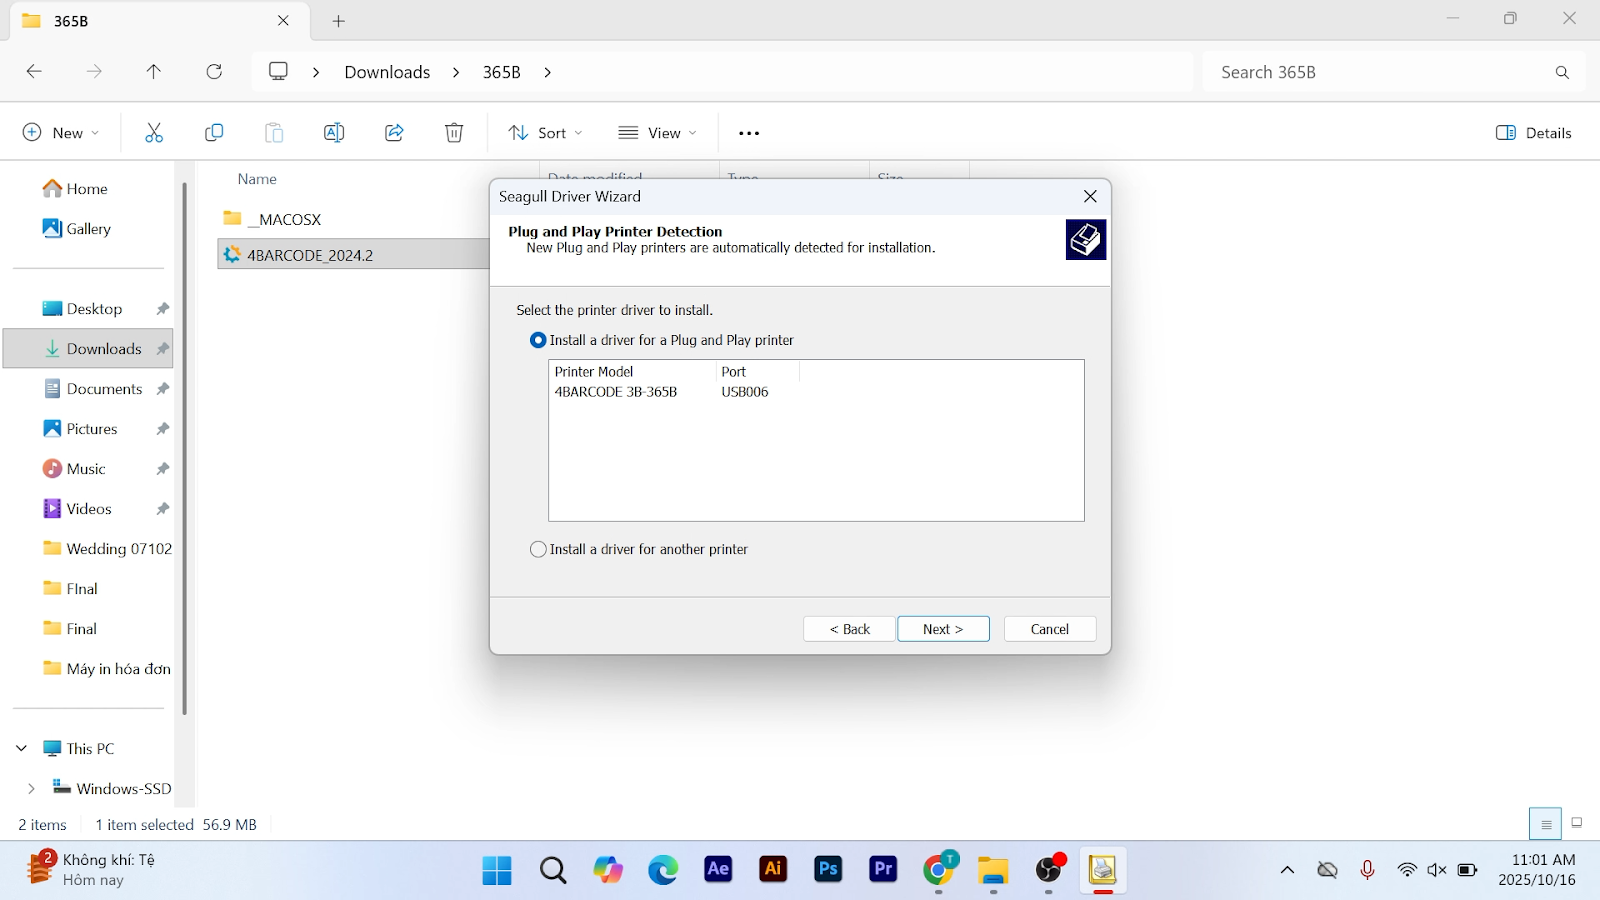Open Adobe Illustrator from the taskbar
This screenshot has height=900, width=1600.
[773, 871]
